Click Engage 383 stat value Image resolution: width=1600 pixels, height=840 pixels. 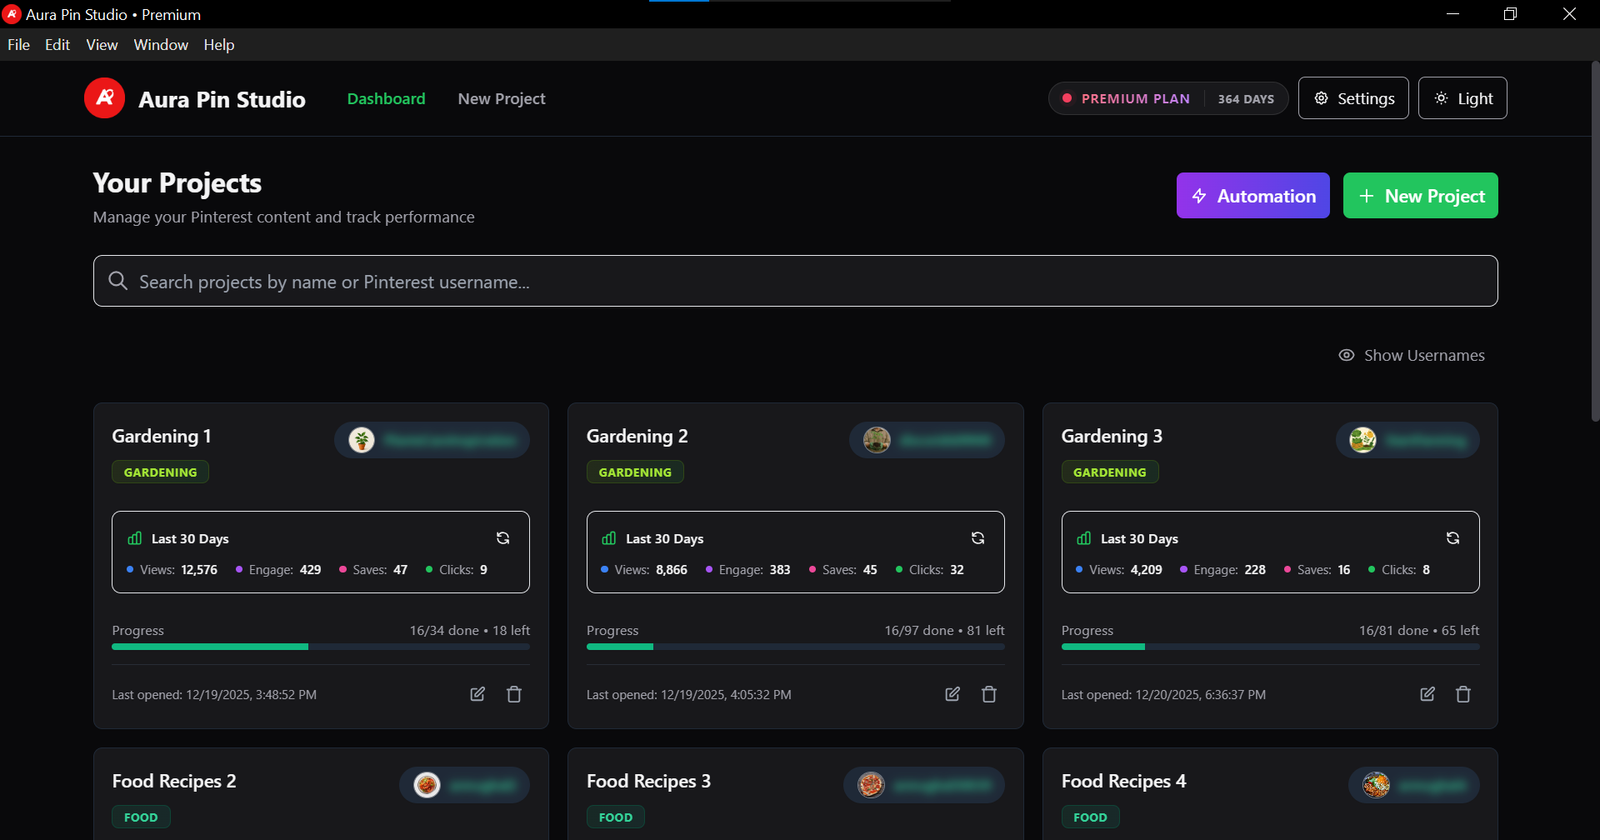780,570
